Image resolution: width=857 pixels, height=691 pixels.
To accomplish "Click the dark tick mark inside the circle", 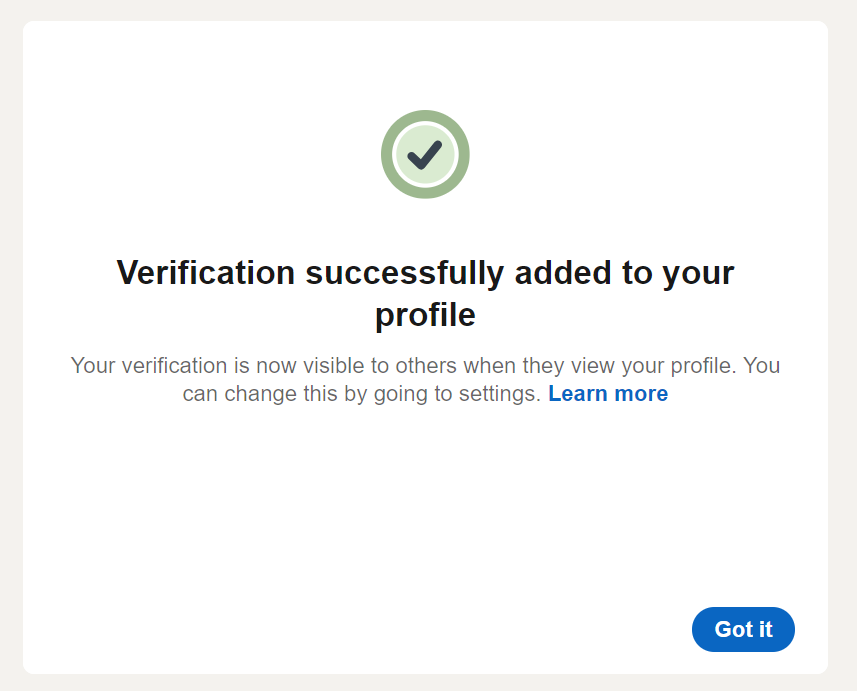I will (x=425, y=154).
